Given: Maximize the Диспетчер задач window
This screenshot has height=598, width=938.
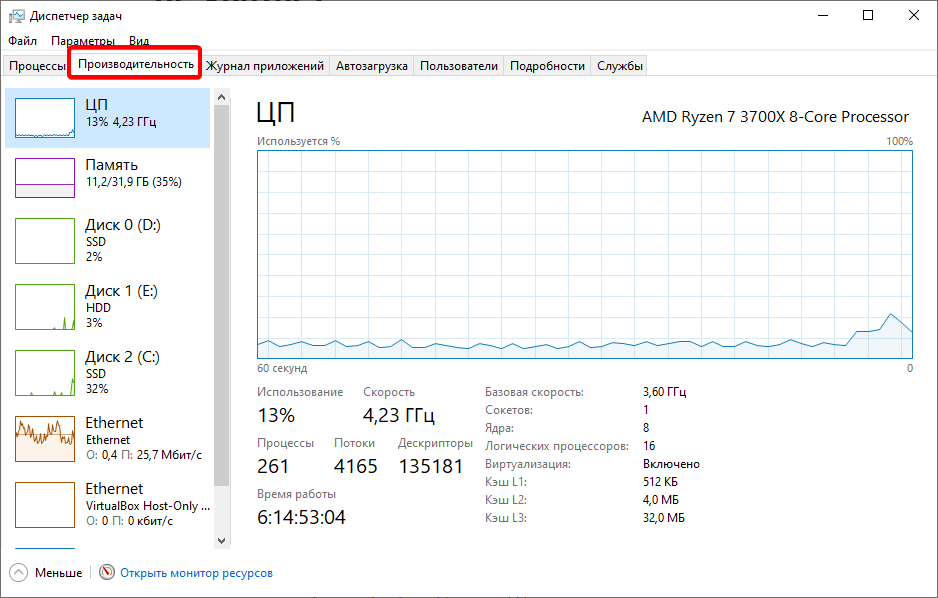Looking at the screenshot, I should click(x=868, y=16).
